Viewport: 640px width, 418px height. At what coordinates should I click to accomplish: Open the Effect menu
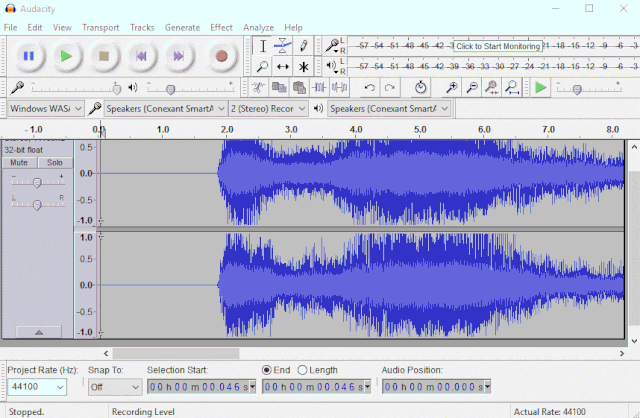click(222, 27)
